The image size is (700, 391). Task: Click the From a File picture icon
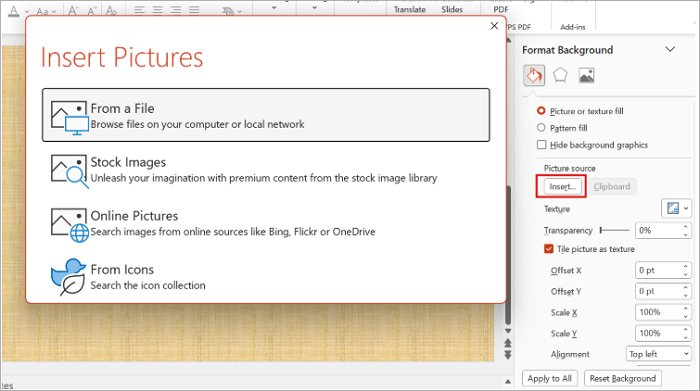coord(69,117)
